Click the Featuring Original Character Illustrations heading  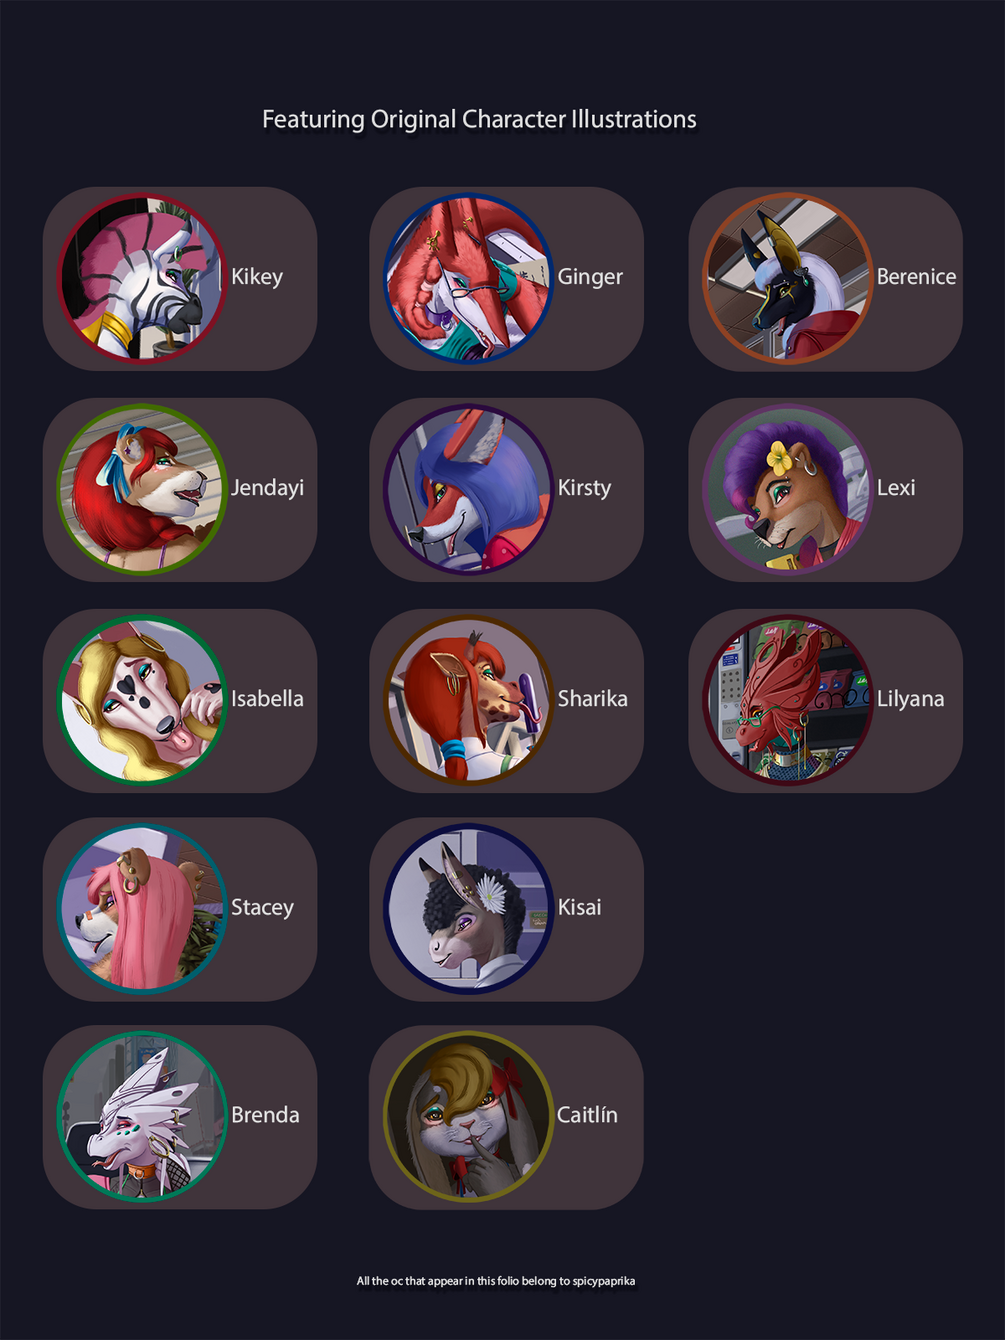(x=479, y=119)
